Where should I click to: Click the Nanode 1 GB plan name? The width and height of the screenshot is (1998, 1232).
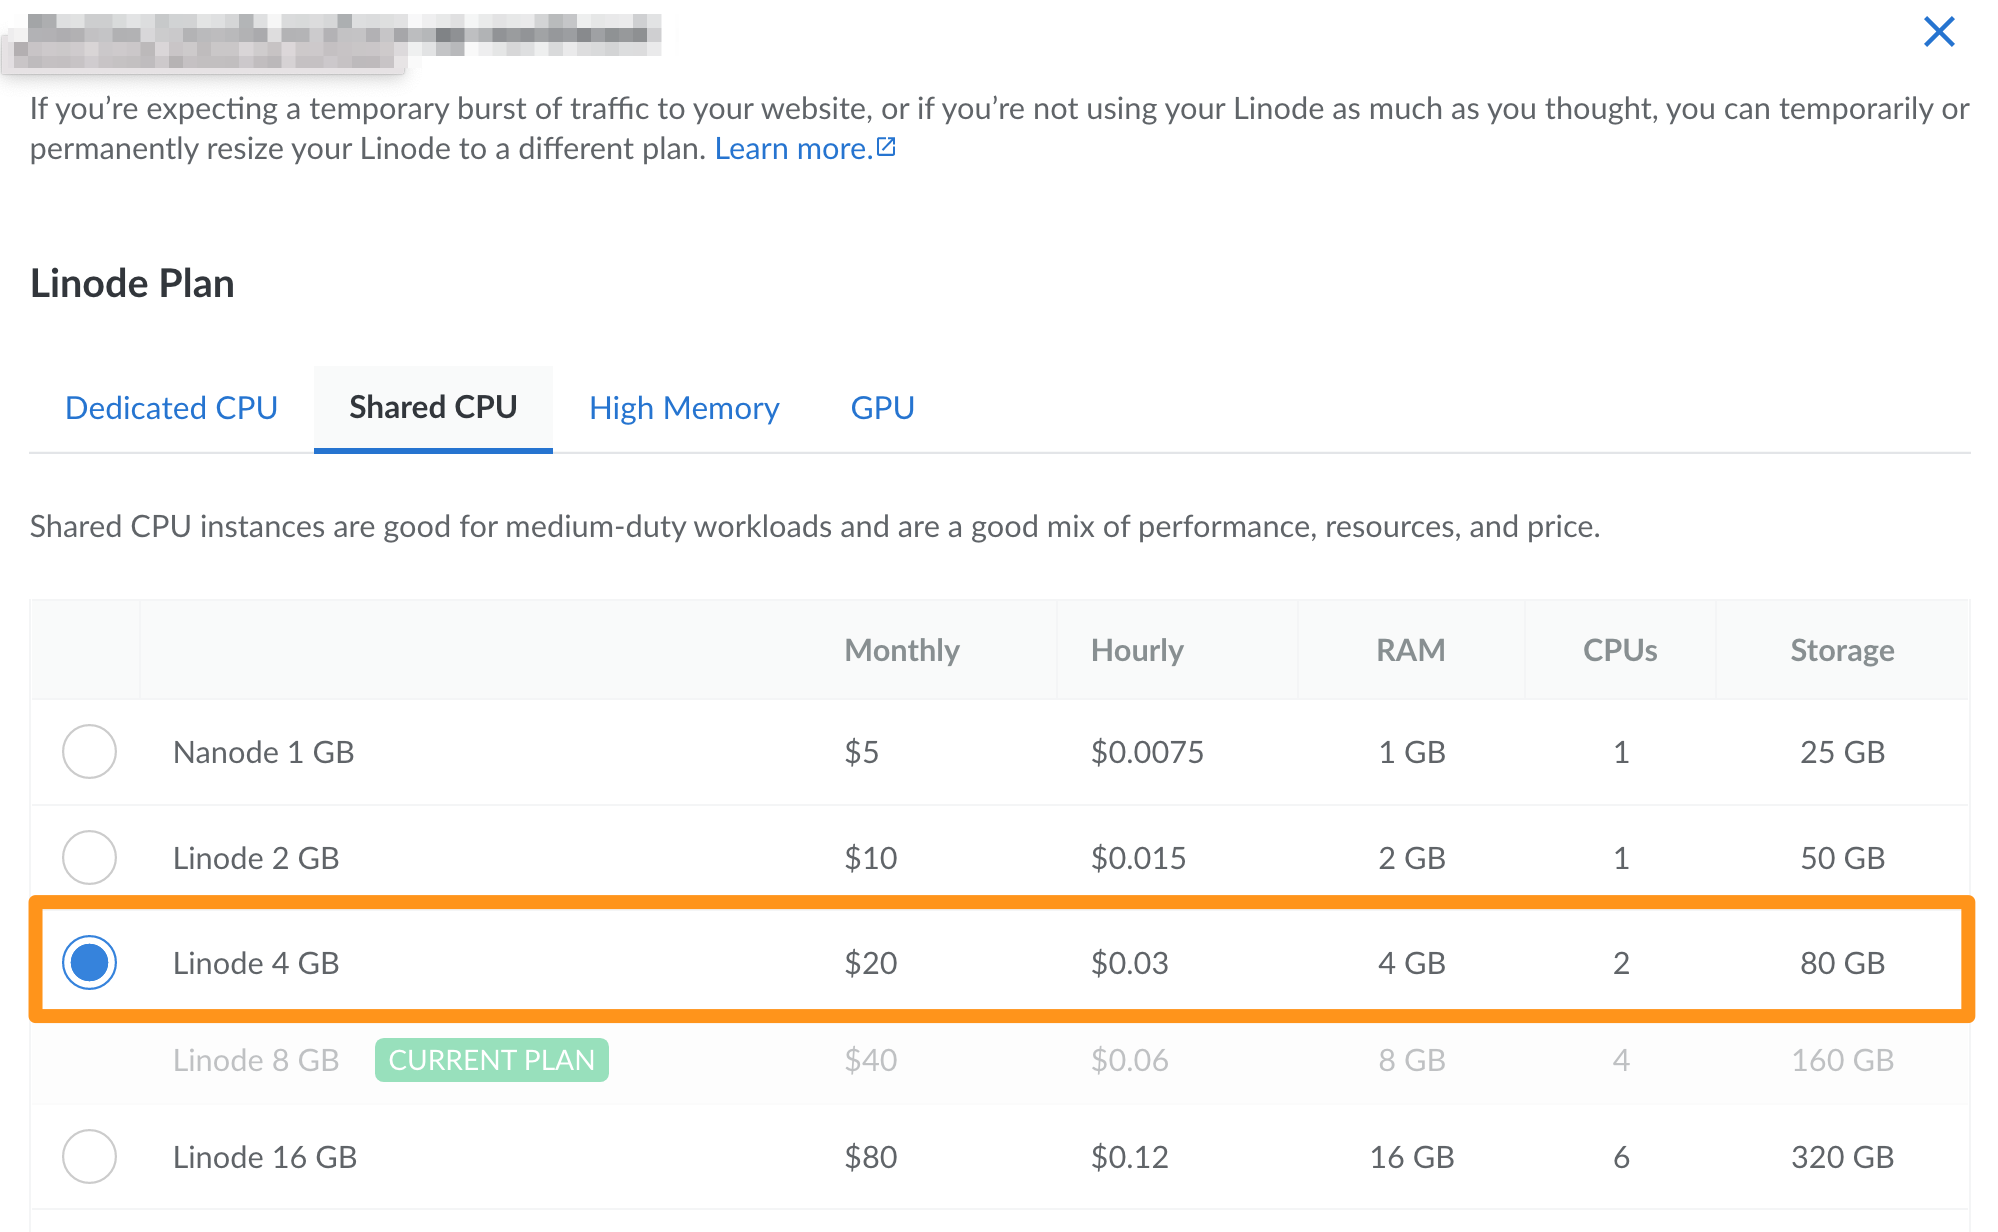[264, 752]
